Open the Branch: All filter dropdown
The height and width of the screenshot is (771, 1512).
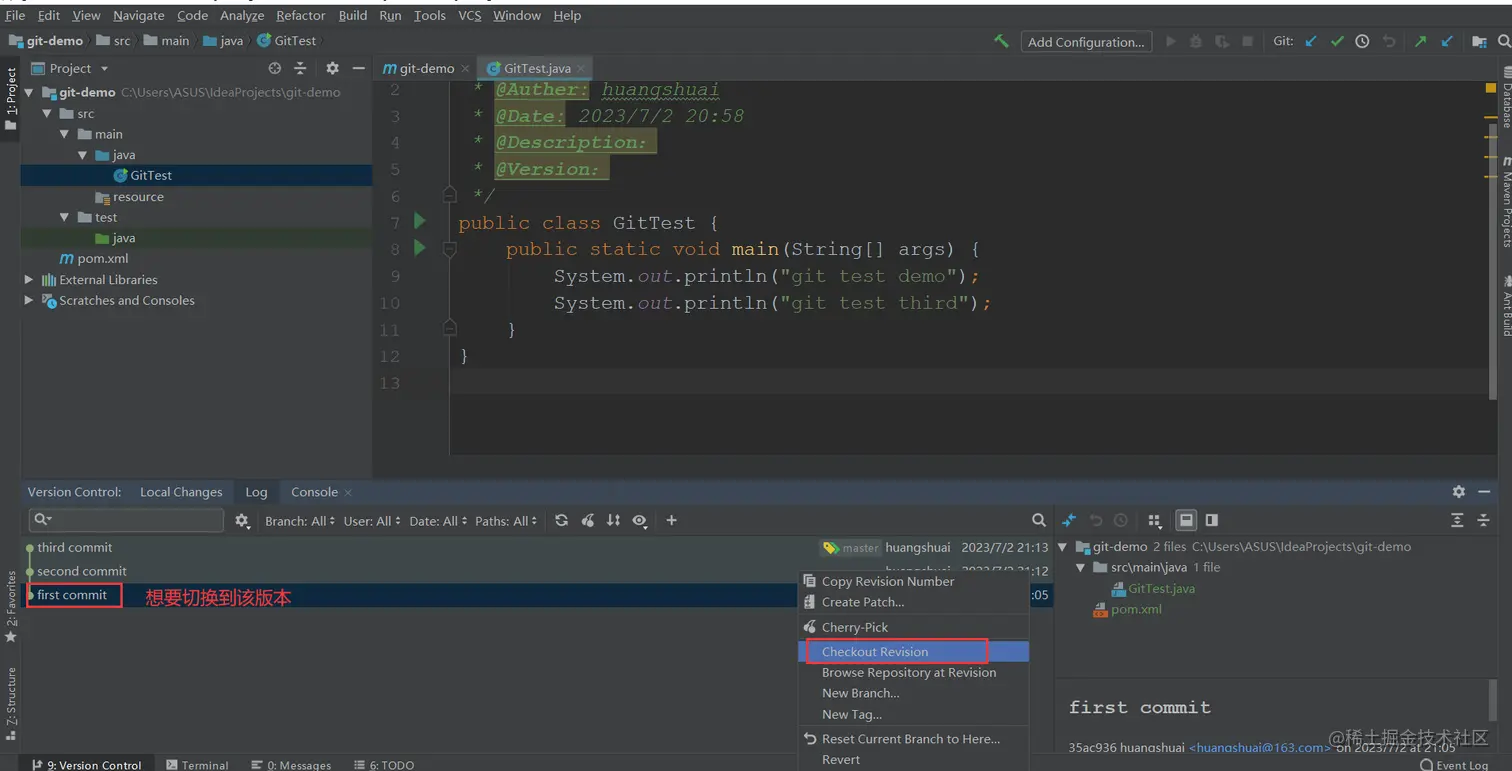[x=300, y=521]
